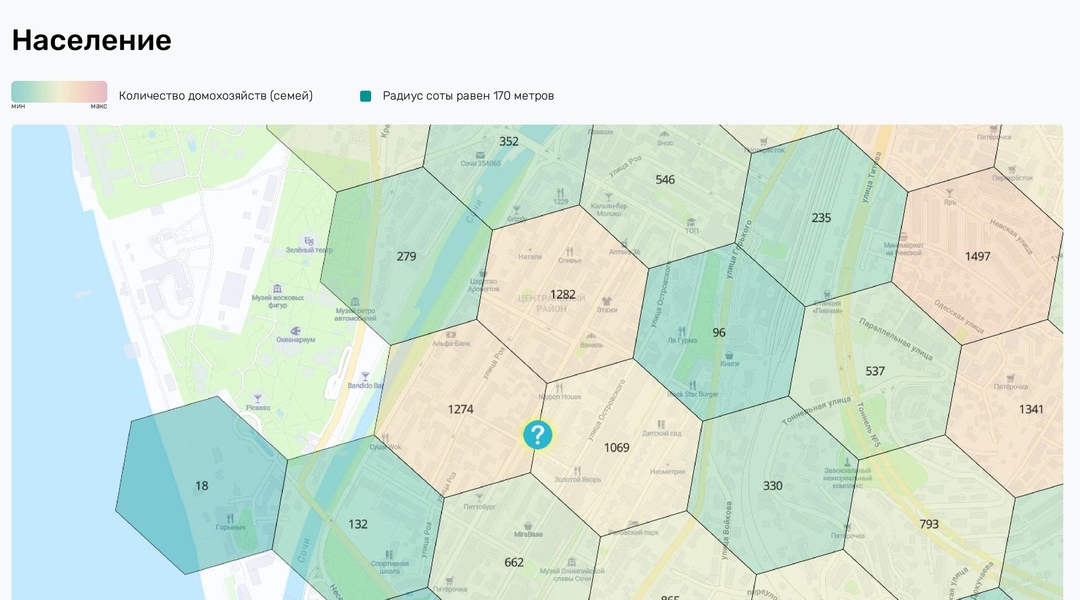Image resolution: width=1080 pixels, height=600 pixels.
Task: Click the Население heading
Action: 92,40
